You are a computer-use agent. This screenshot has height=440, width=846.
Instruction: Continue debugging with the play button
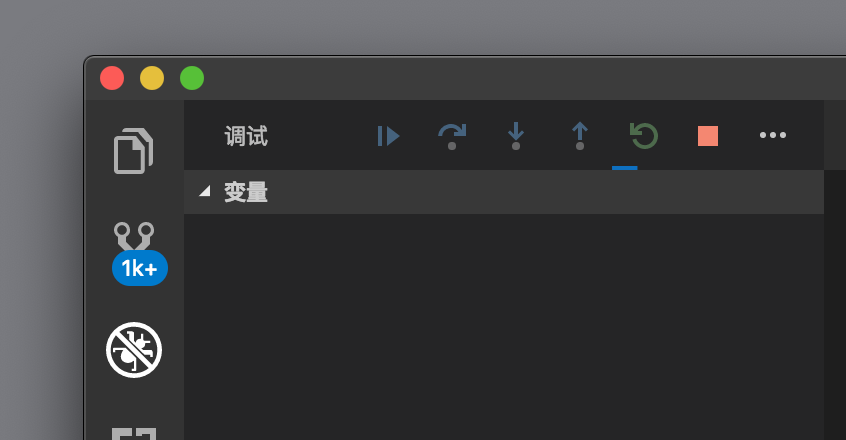[388, 136]
